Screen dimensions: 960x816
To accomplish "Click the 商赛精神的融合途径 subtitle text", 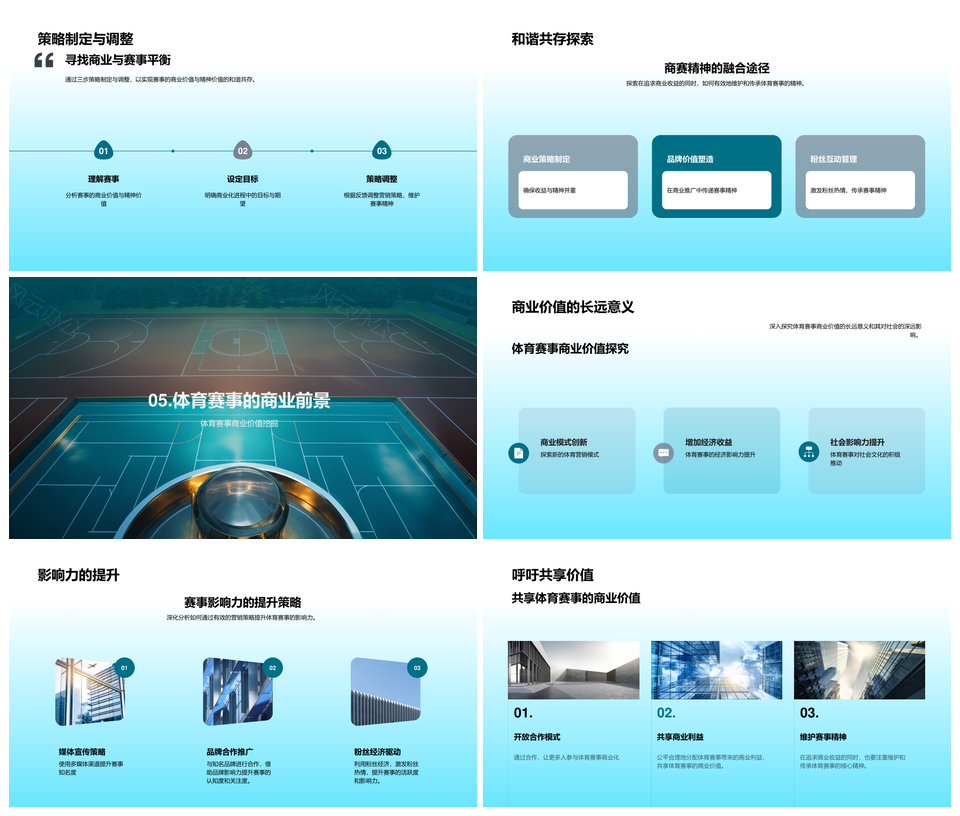I will [x=716, y=68].
